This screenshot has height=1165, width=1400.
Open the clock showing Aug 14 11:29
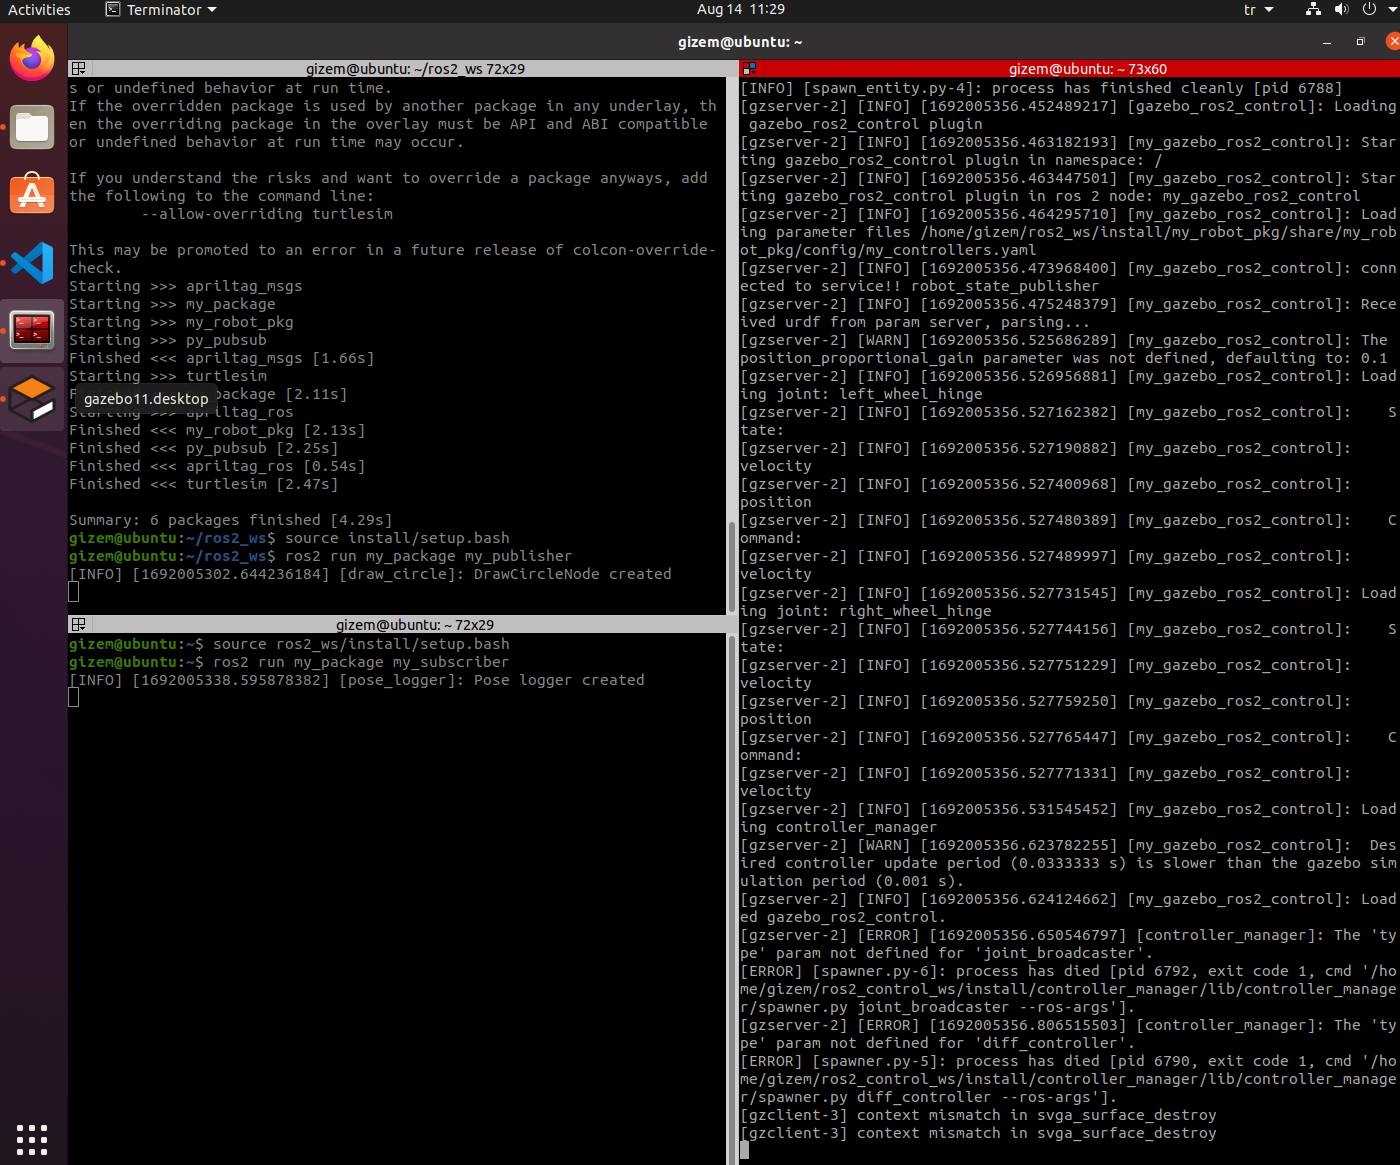(740, 9)
